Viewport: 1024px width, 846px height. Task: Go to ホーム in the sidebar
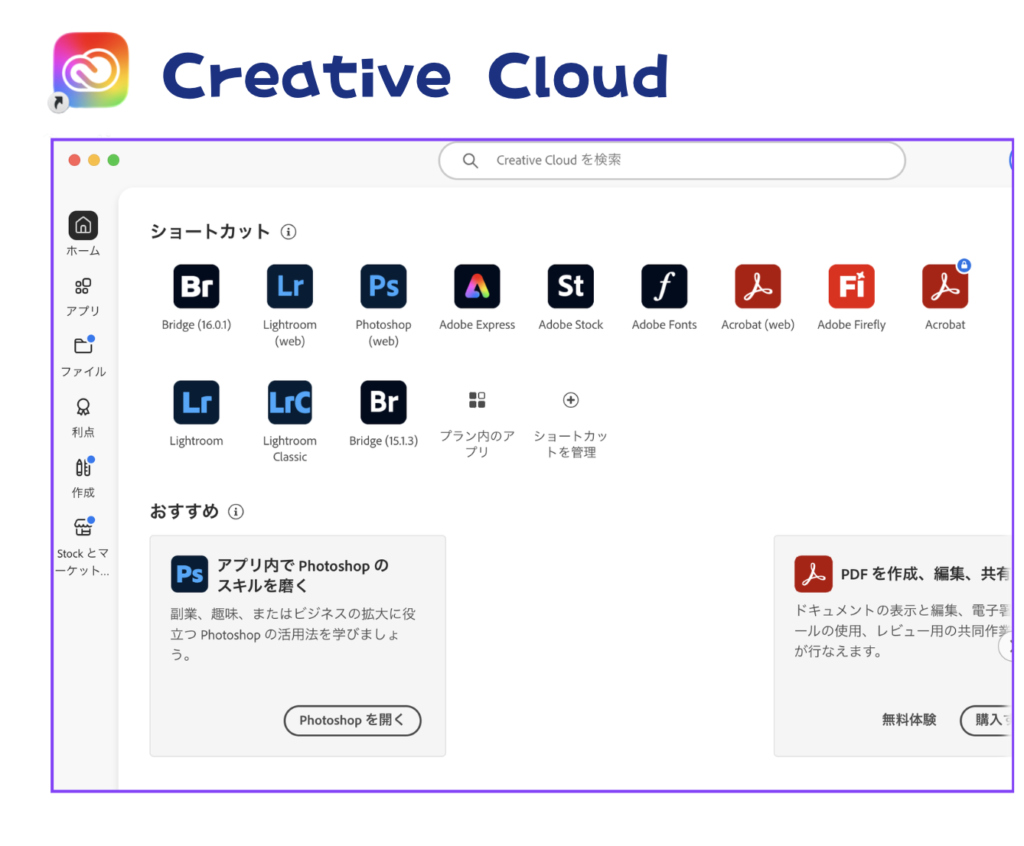(83, 226)
